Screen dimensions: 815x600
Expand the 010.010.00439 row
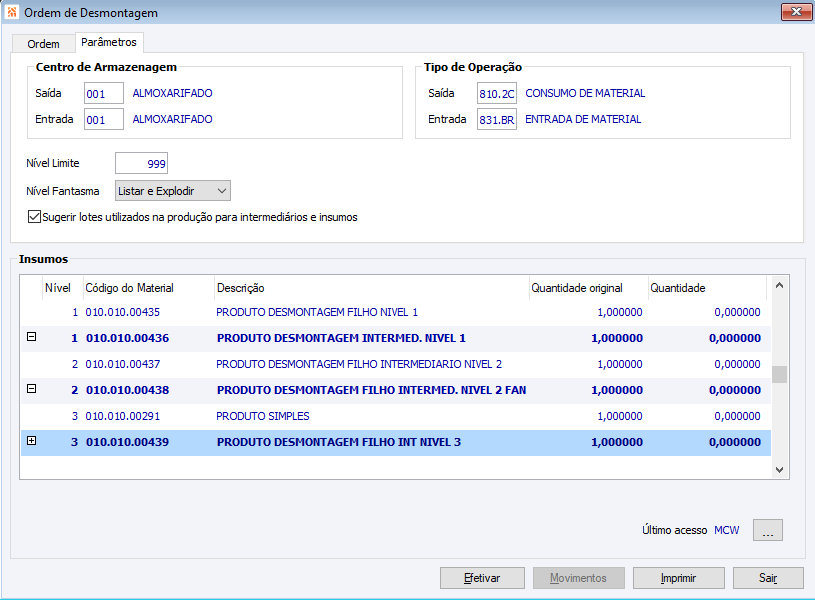[32, 441]
